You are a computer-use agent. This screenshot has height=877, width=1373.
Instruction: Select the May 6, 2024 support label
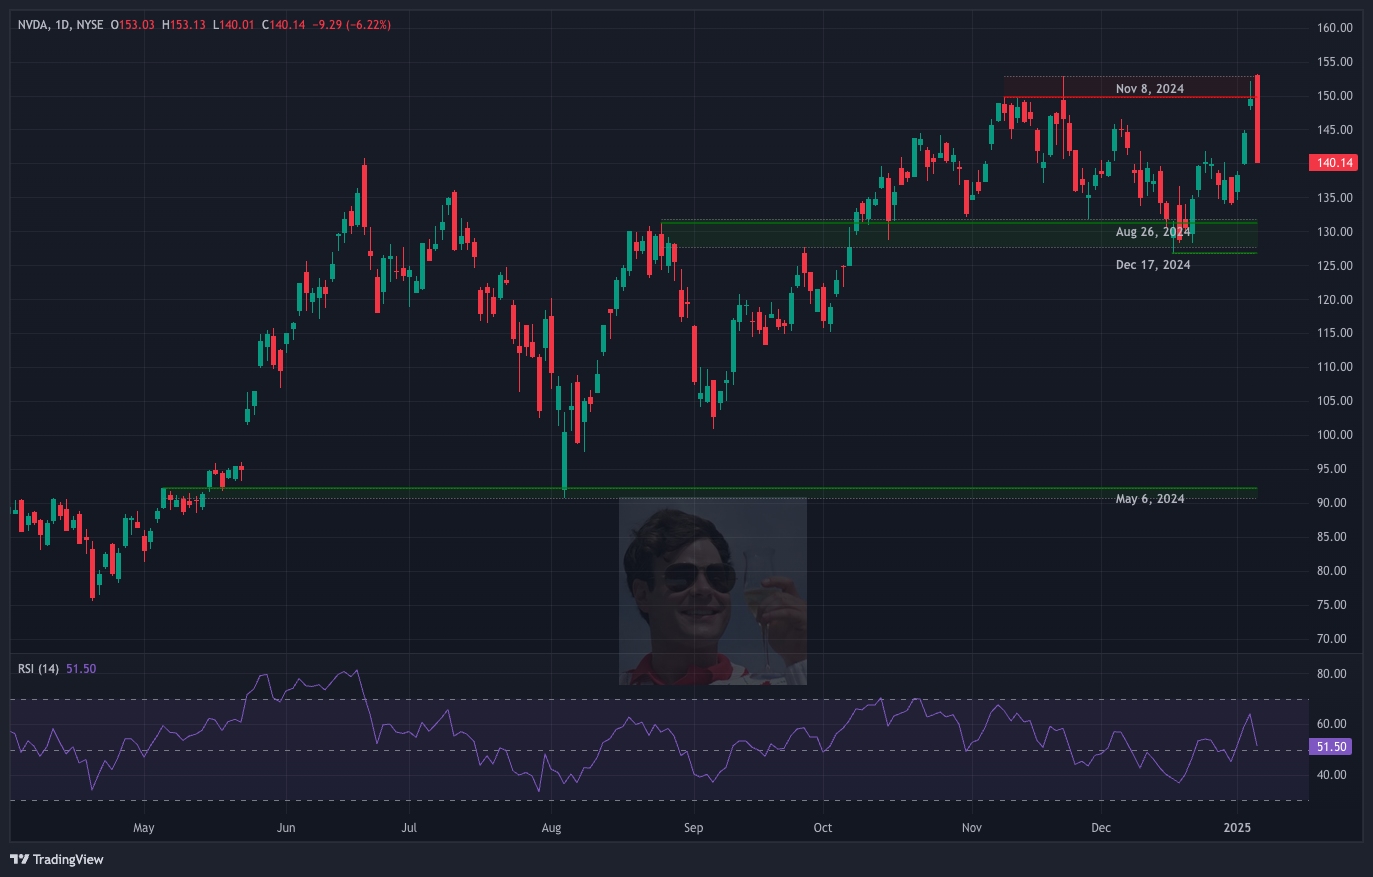pyautogui.click(x=1150, y=499)
